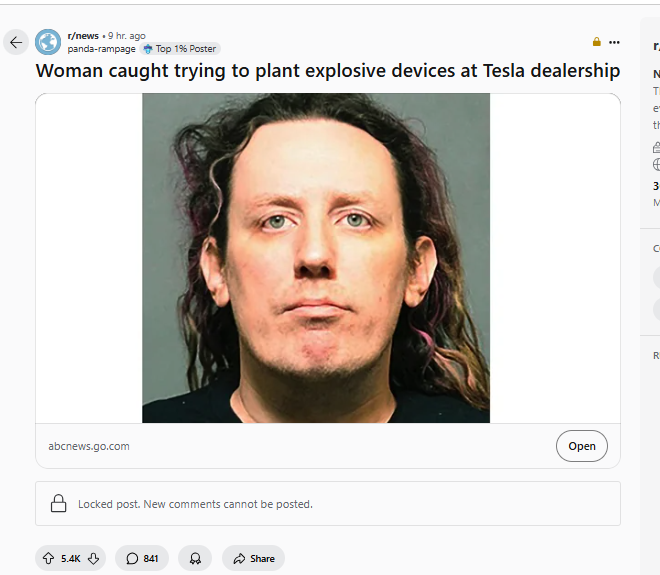
Task: Share the post using Share button
Action: [253, 558]
